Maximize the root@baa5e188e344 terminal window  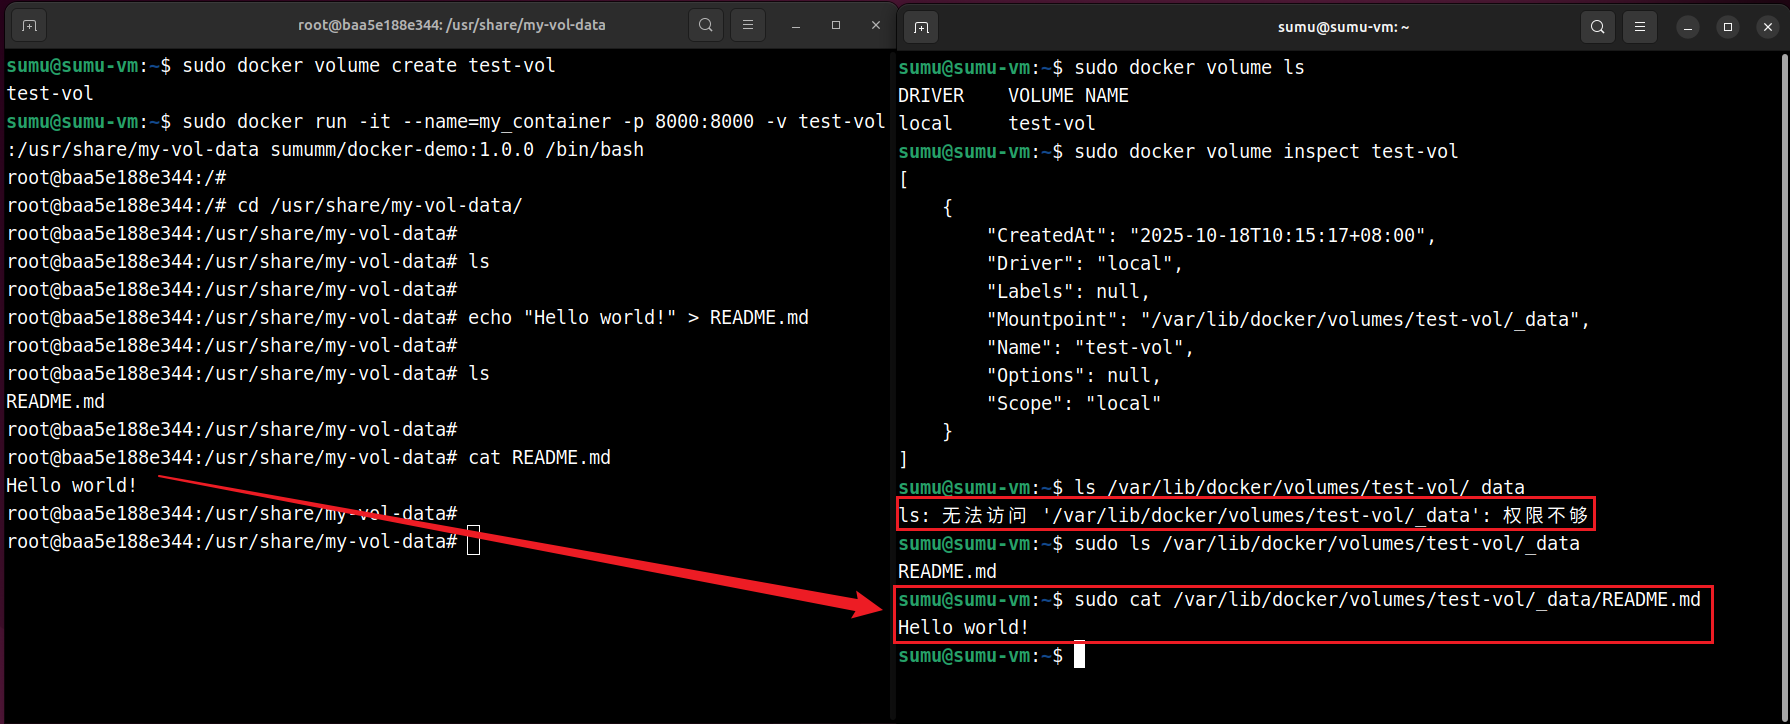tap(836, 26)
